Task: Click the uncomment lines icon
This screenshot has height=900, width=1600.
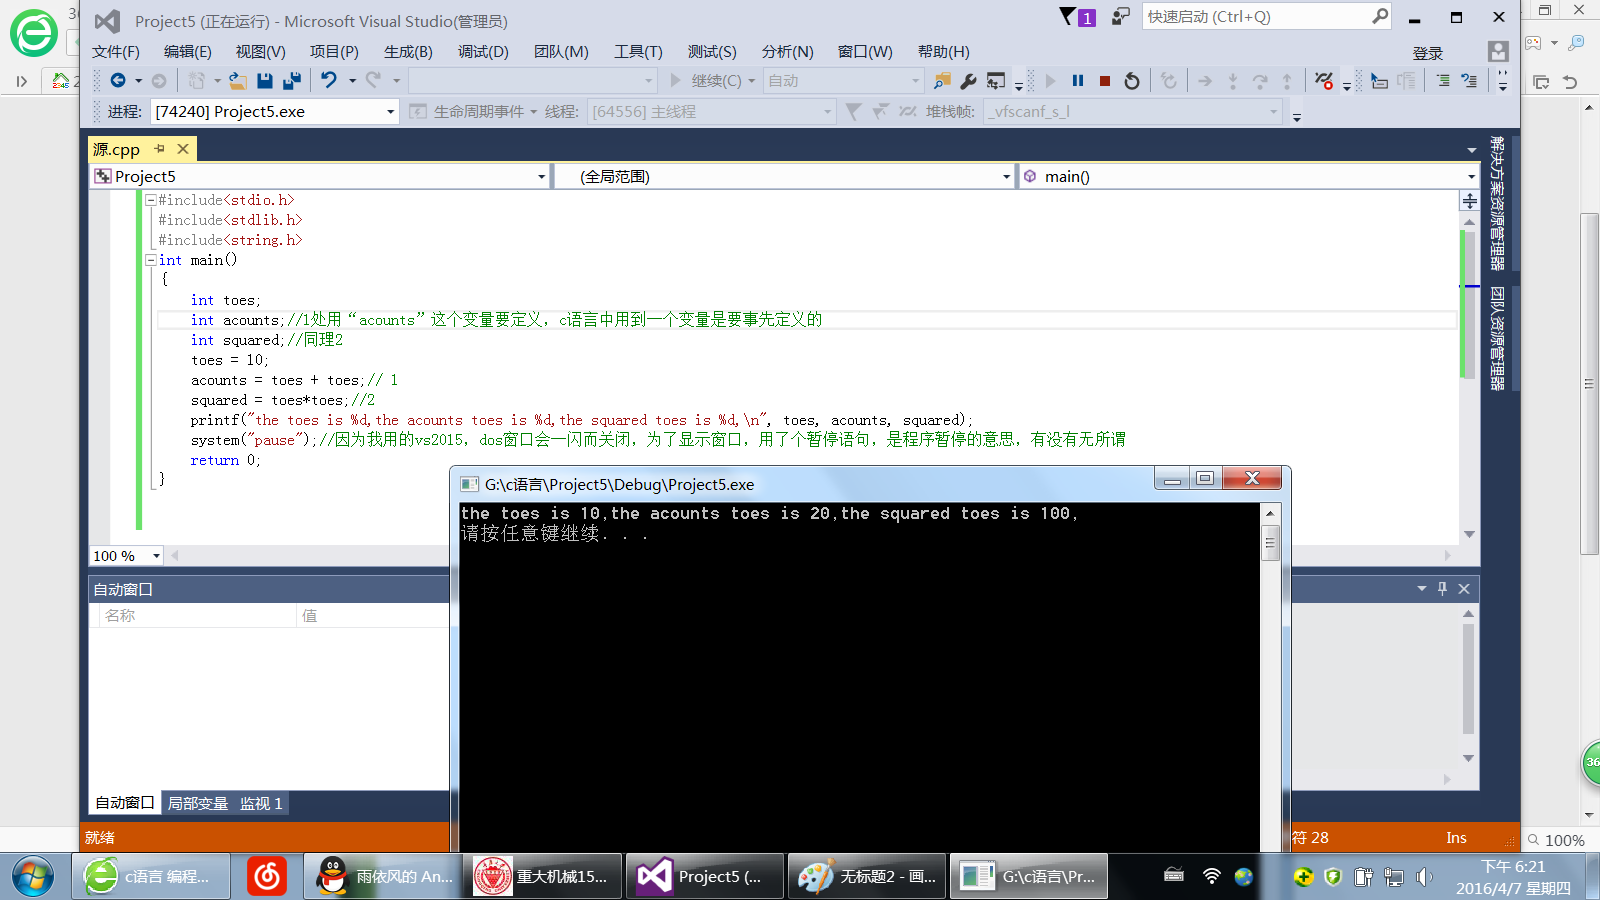Action: tap(1469, 81)
